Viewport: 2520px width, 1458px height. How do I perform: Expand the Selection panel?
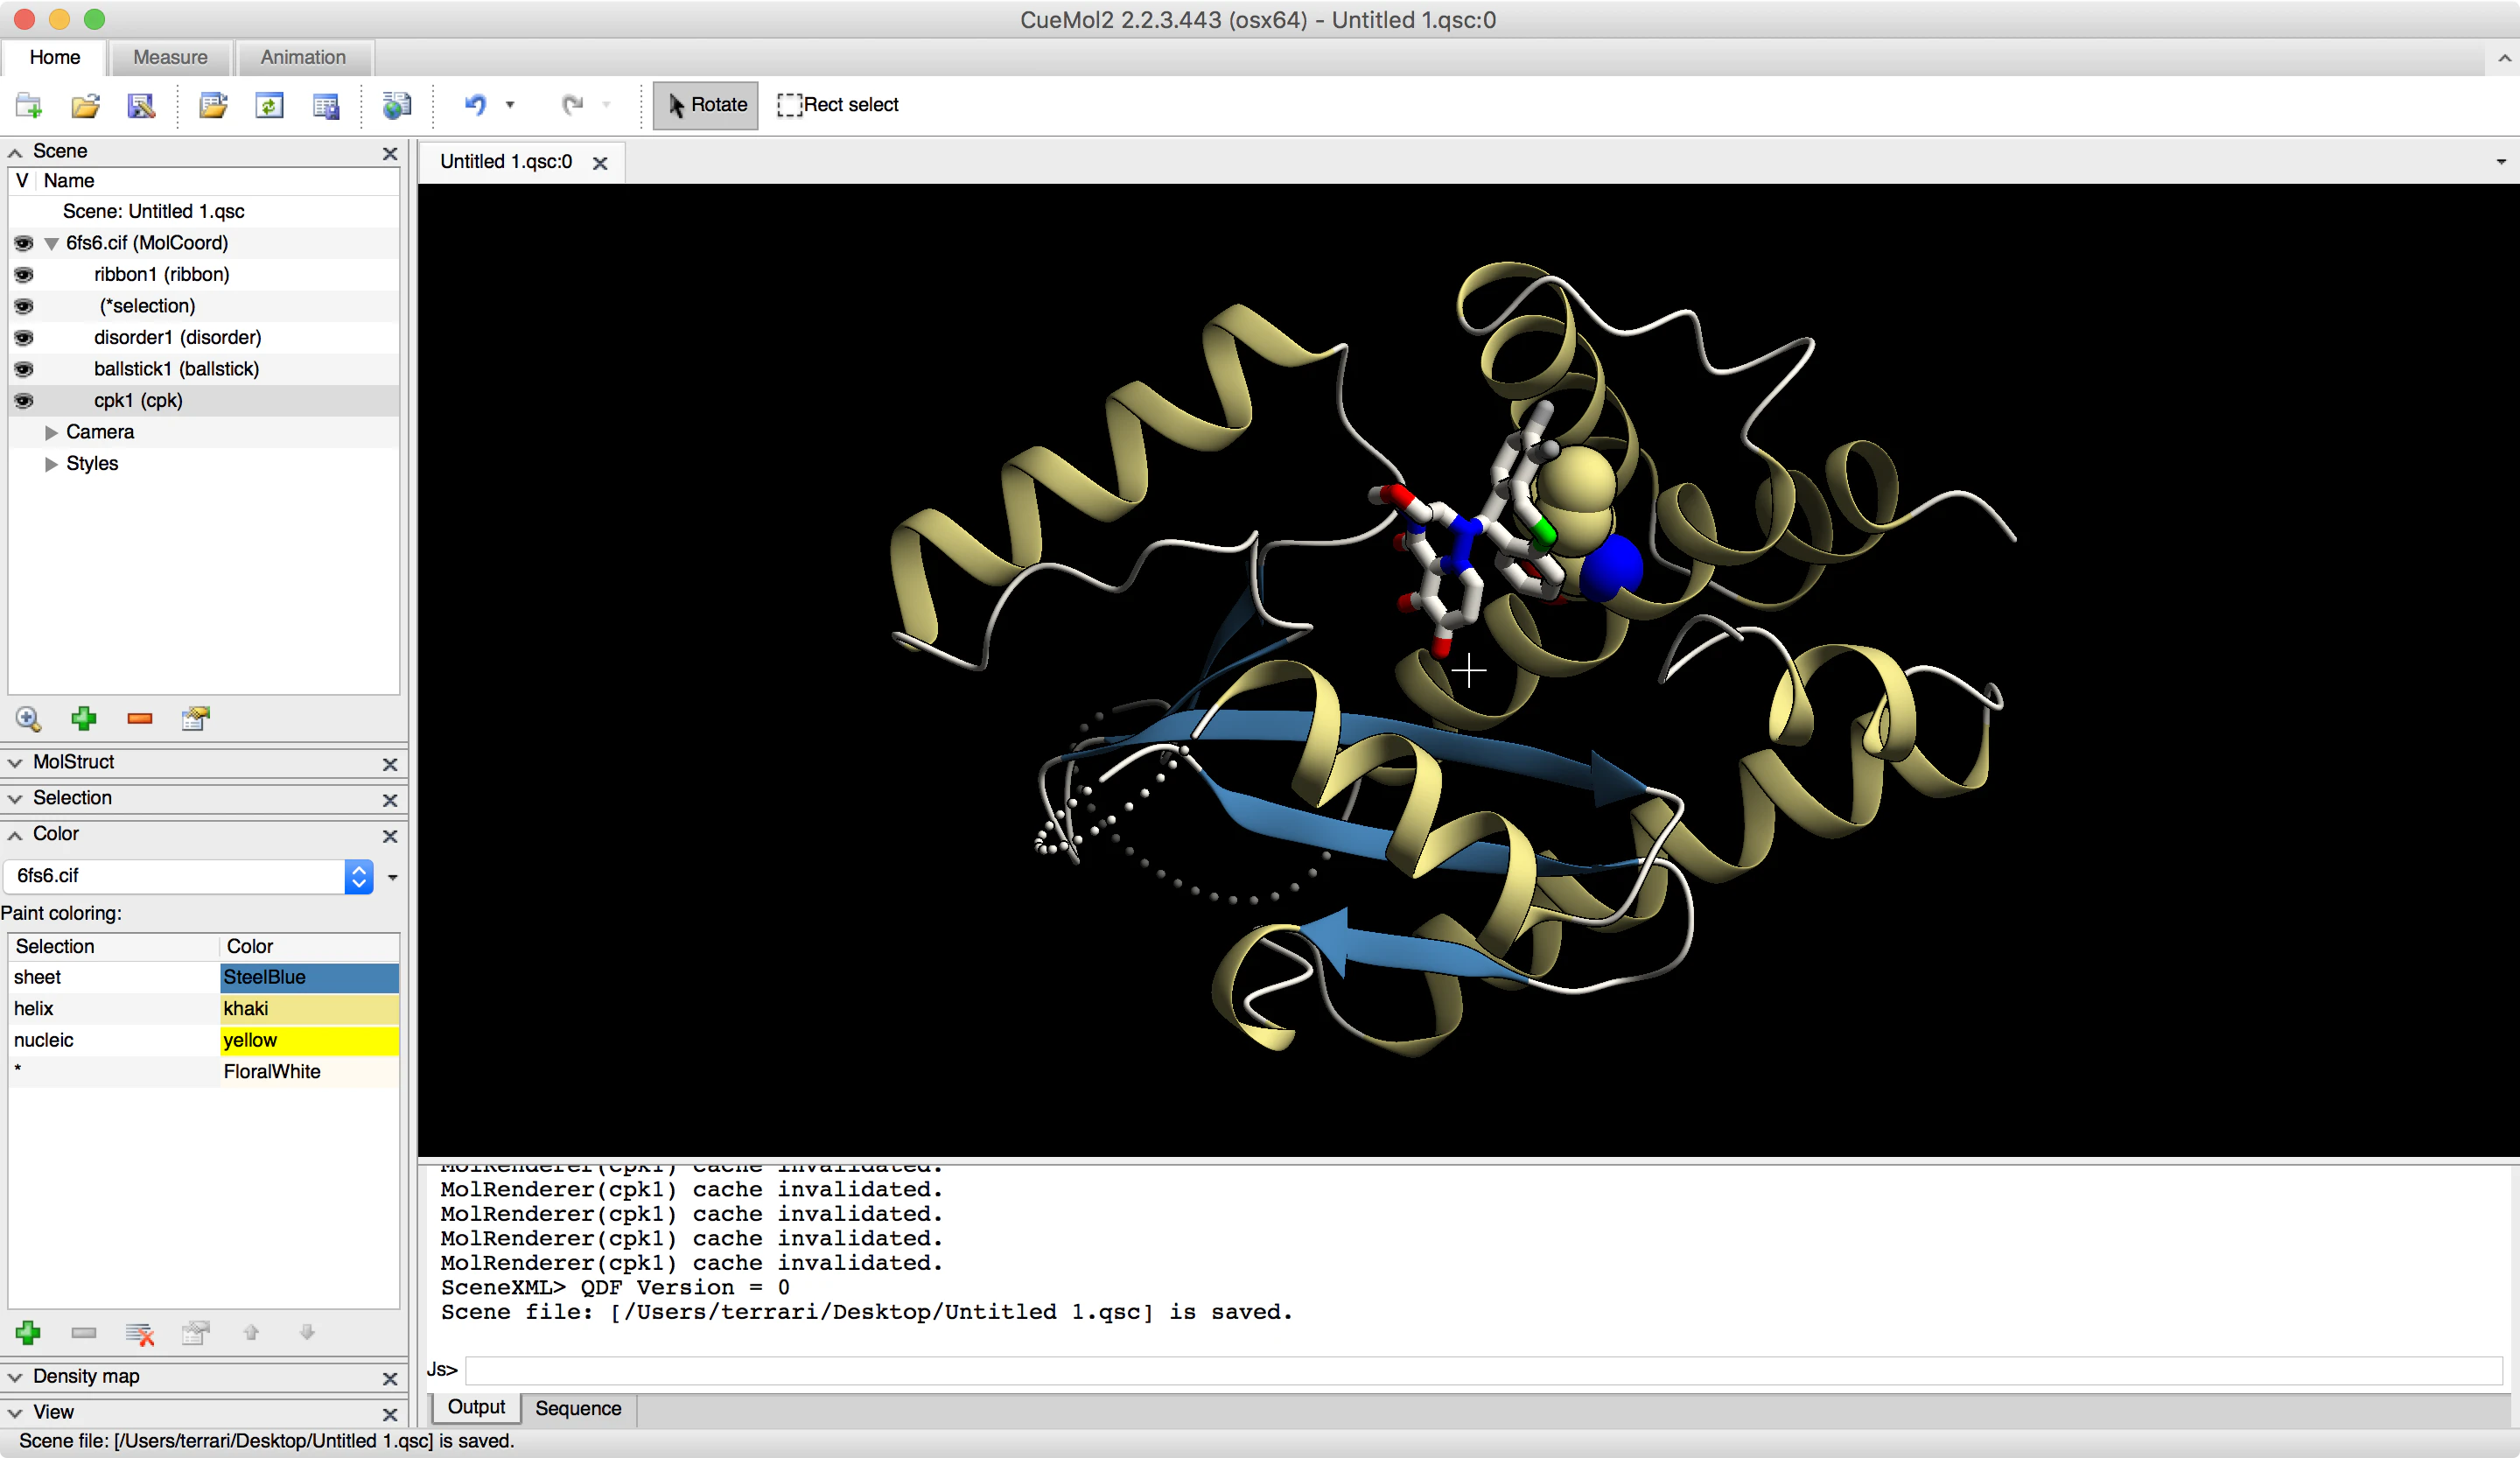click(x=15, y=798)
